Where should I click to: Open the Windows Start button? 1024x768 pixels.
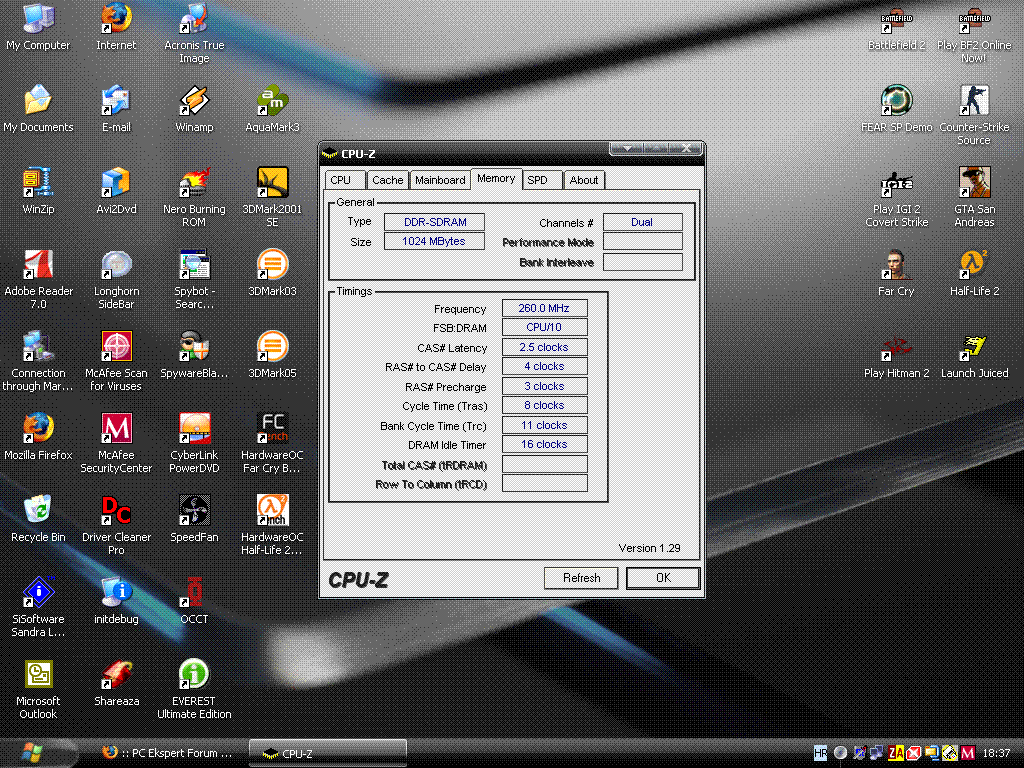click(40, 753)
